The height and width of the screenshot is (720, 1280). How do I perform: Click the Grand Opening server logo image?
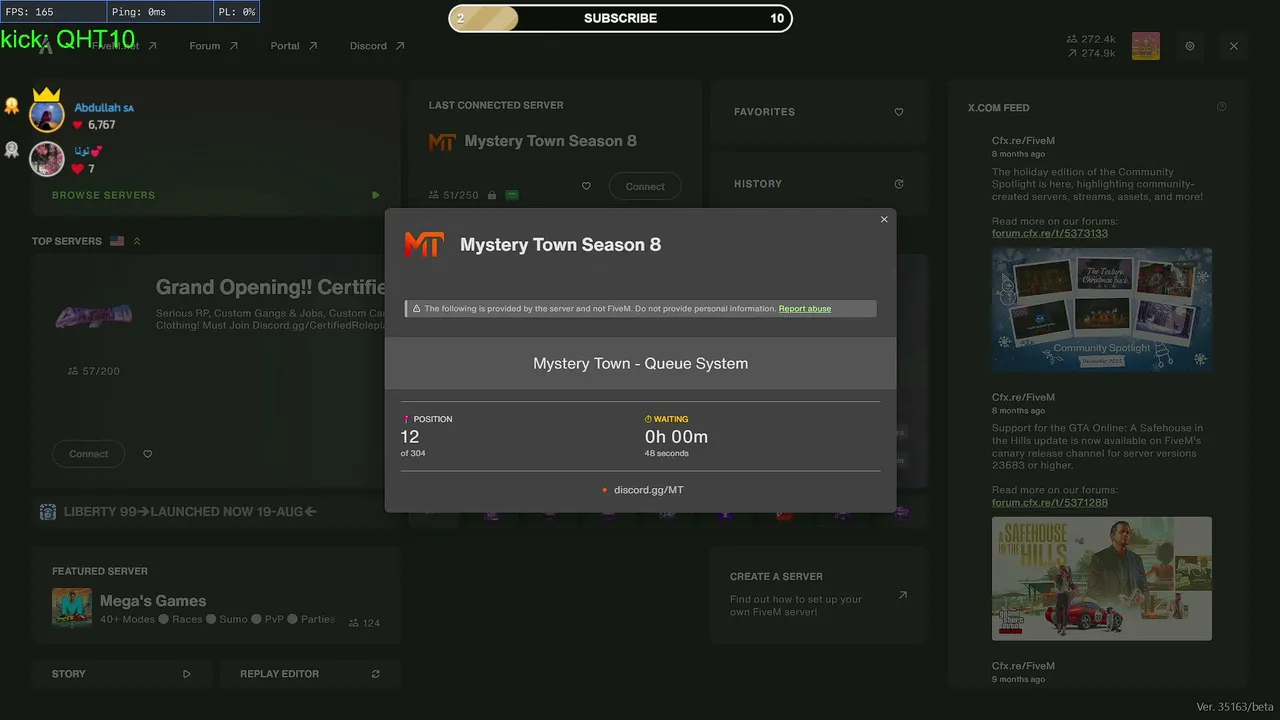(x=94, y=317)
